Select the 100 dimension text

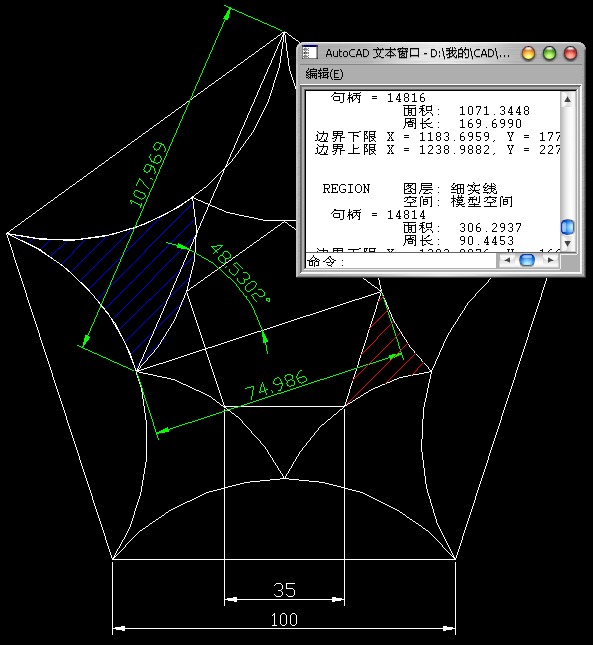284,619
